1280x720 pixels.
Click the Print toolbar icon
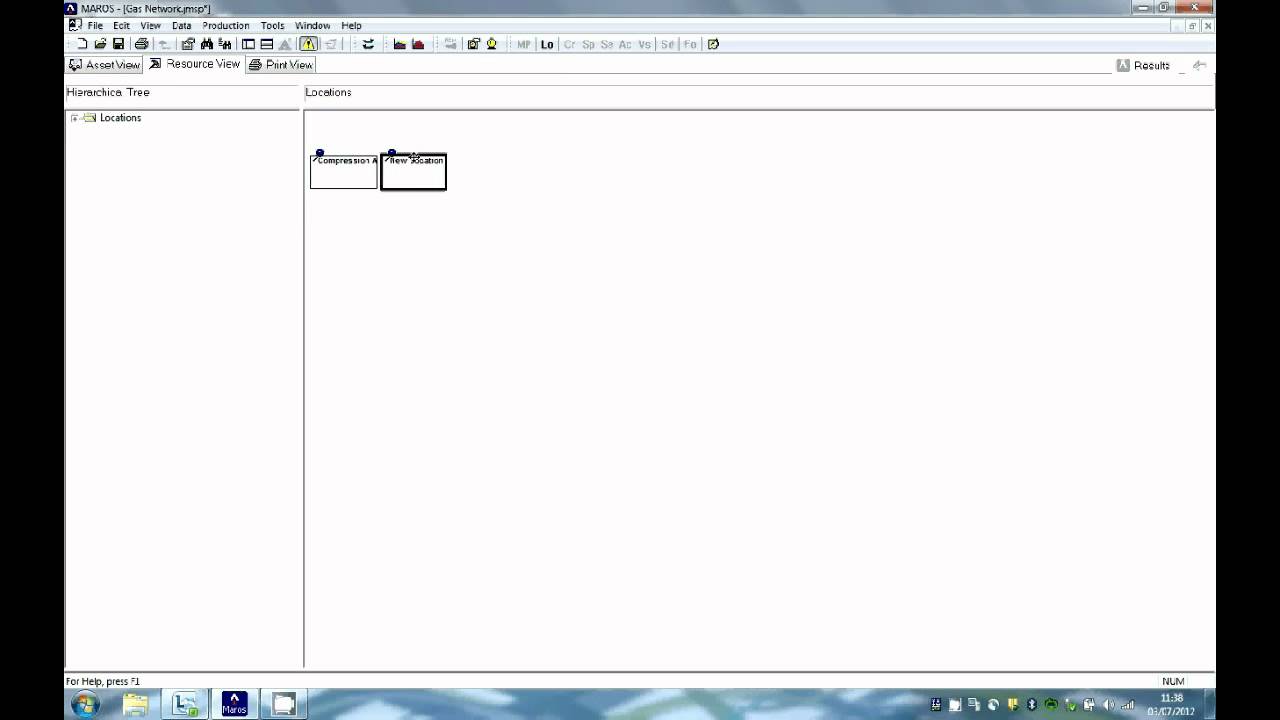coord(141,44)
